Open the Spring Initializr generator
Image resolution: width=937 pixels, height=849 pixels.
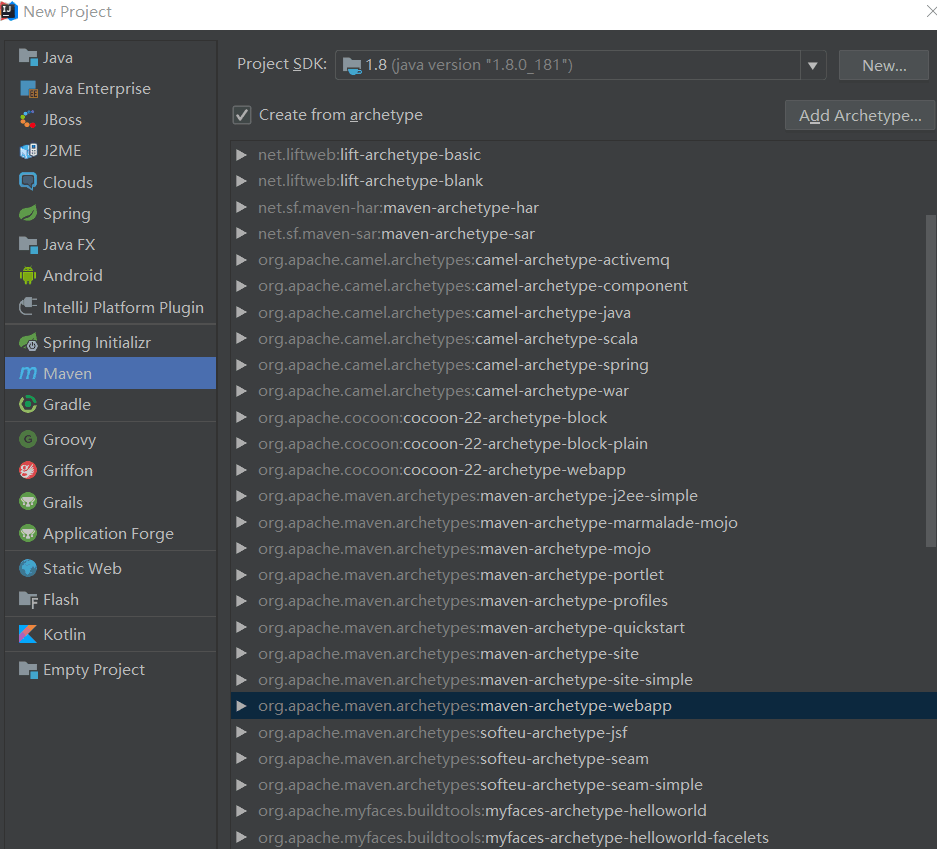96,342
